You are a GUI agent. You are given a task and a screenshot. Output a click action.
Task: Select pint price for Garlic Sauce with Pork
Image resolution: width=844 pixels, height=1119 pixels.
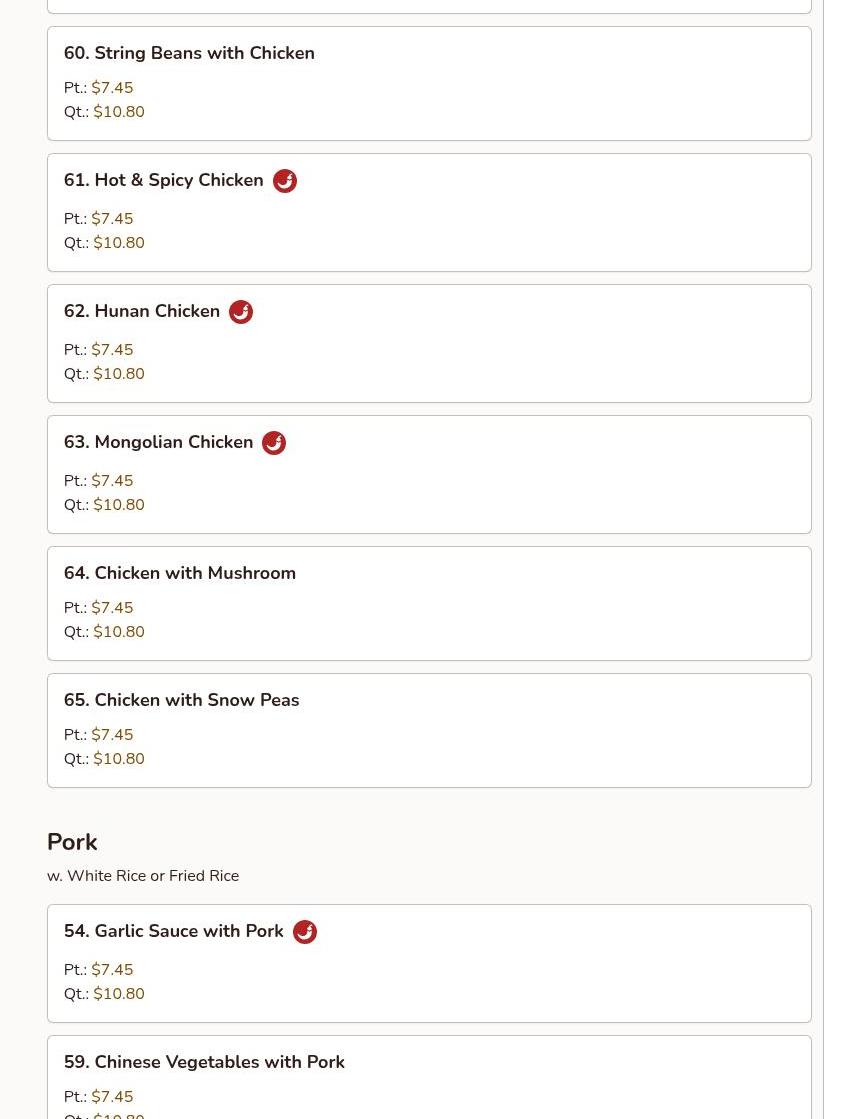coord(112,970)
